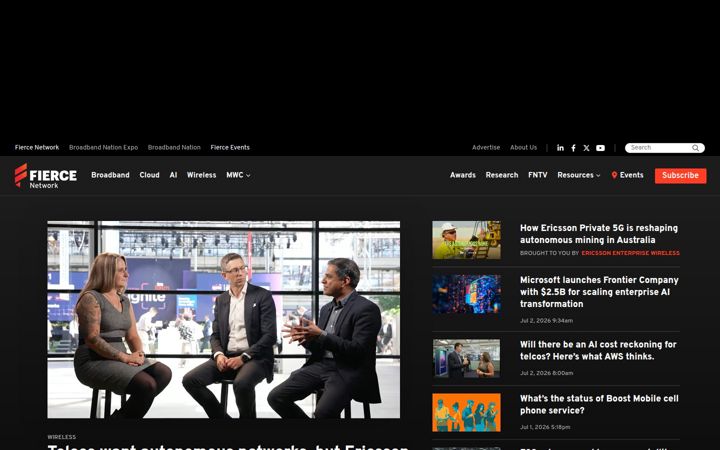Click the Ericsson Enterprise Wireless sponsor link

(630, 253)
